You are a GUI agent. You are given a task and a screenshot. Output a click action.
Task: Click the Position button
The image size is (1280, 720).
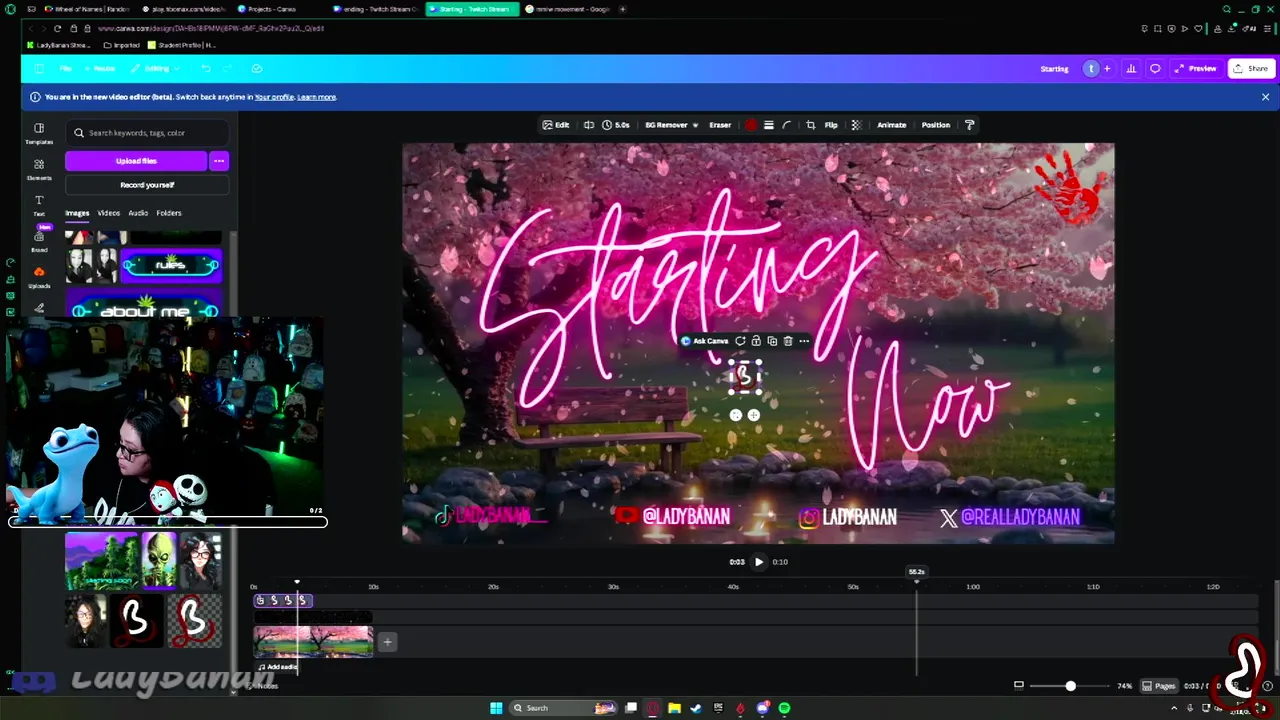pyautogui.click(x=936, y=125)
